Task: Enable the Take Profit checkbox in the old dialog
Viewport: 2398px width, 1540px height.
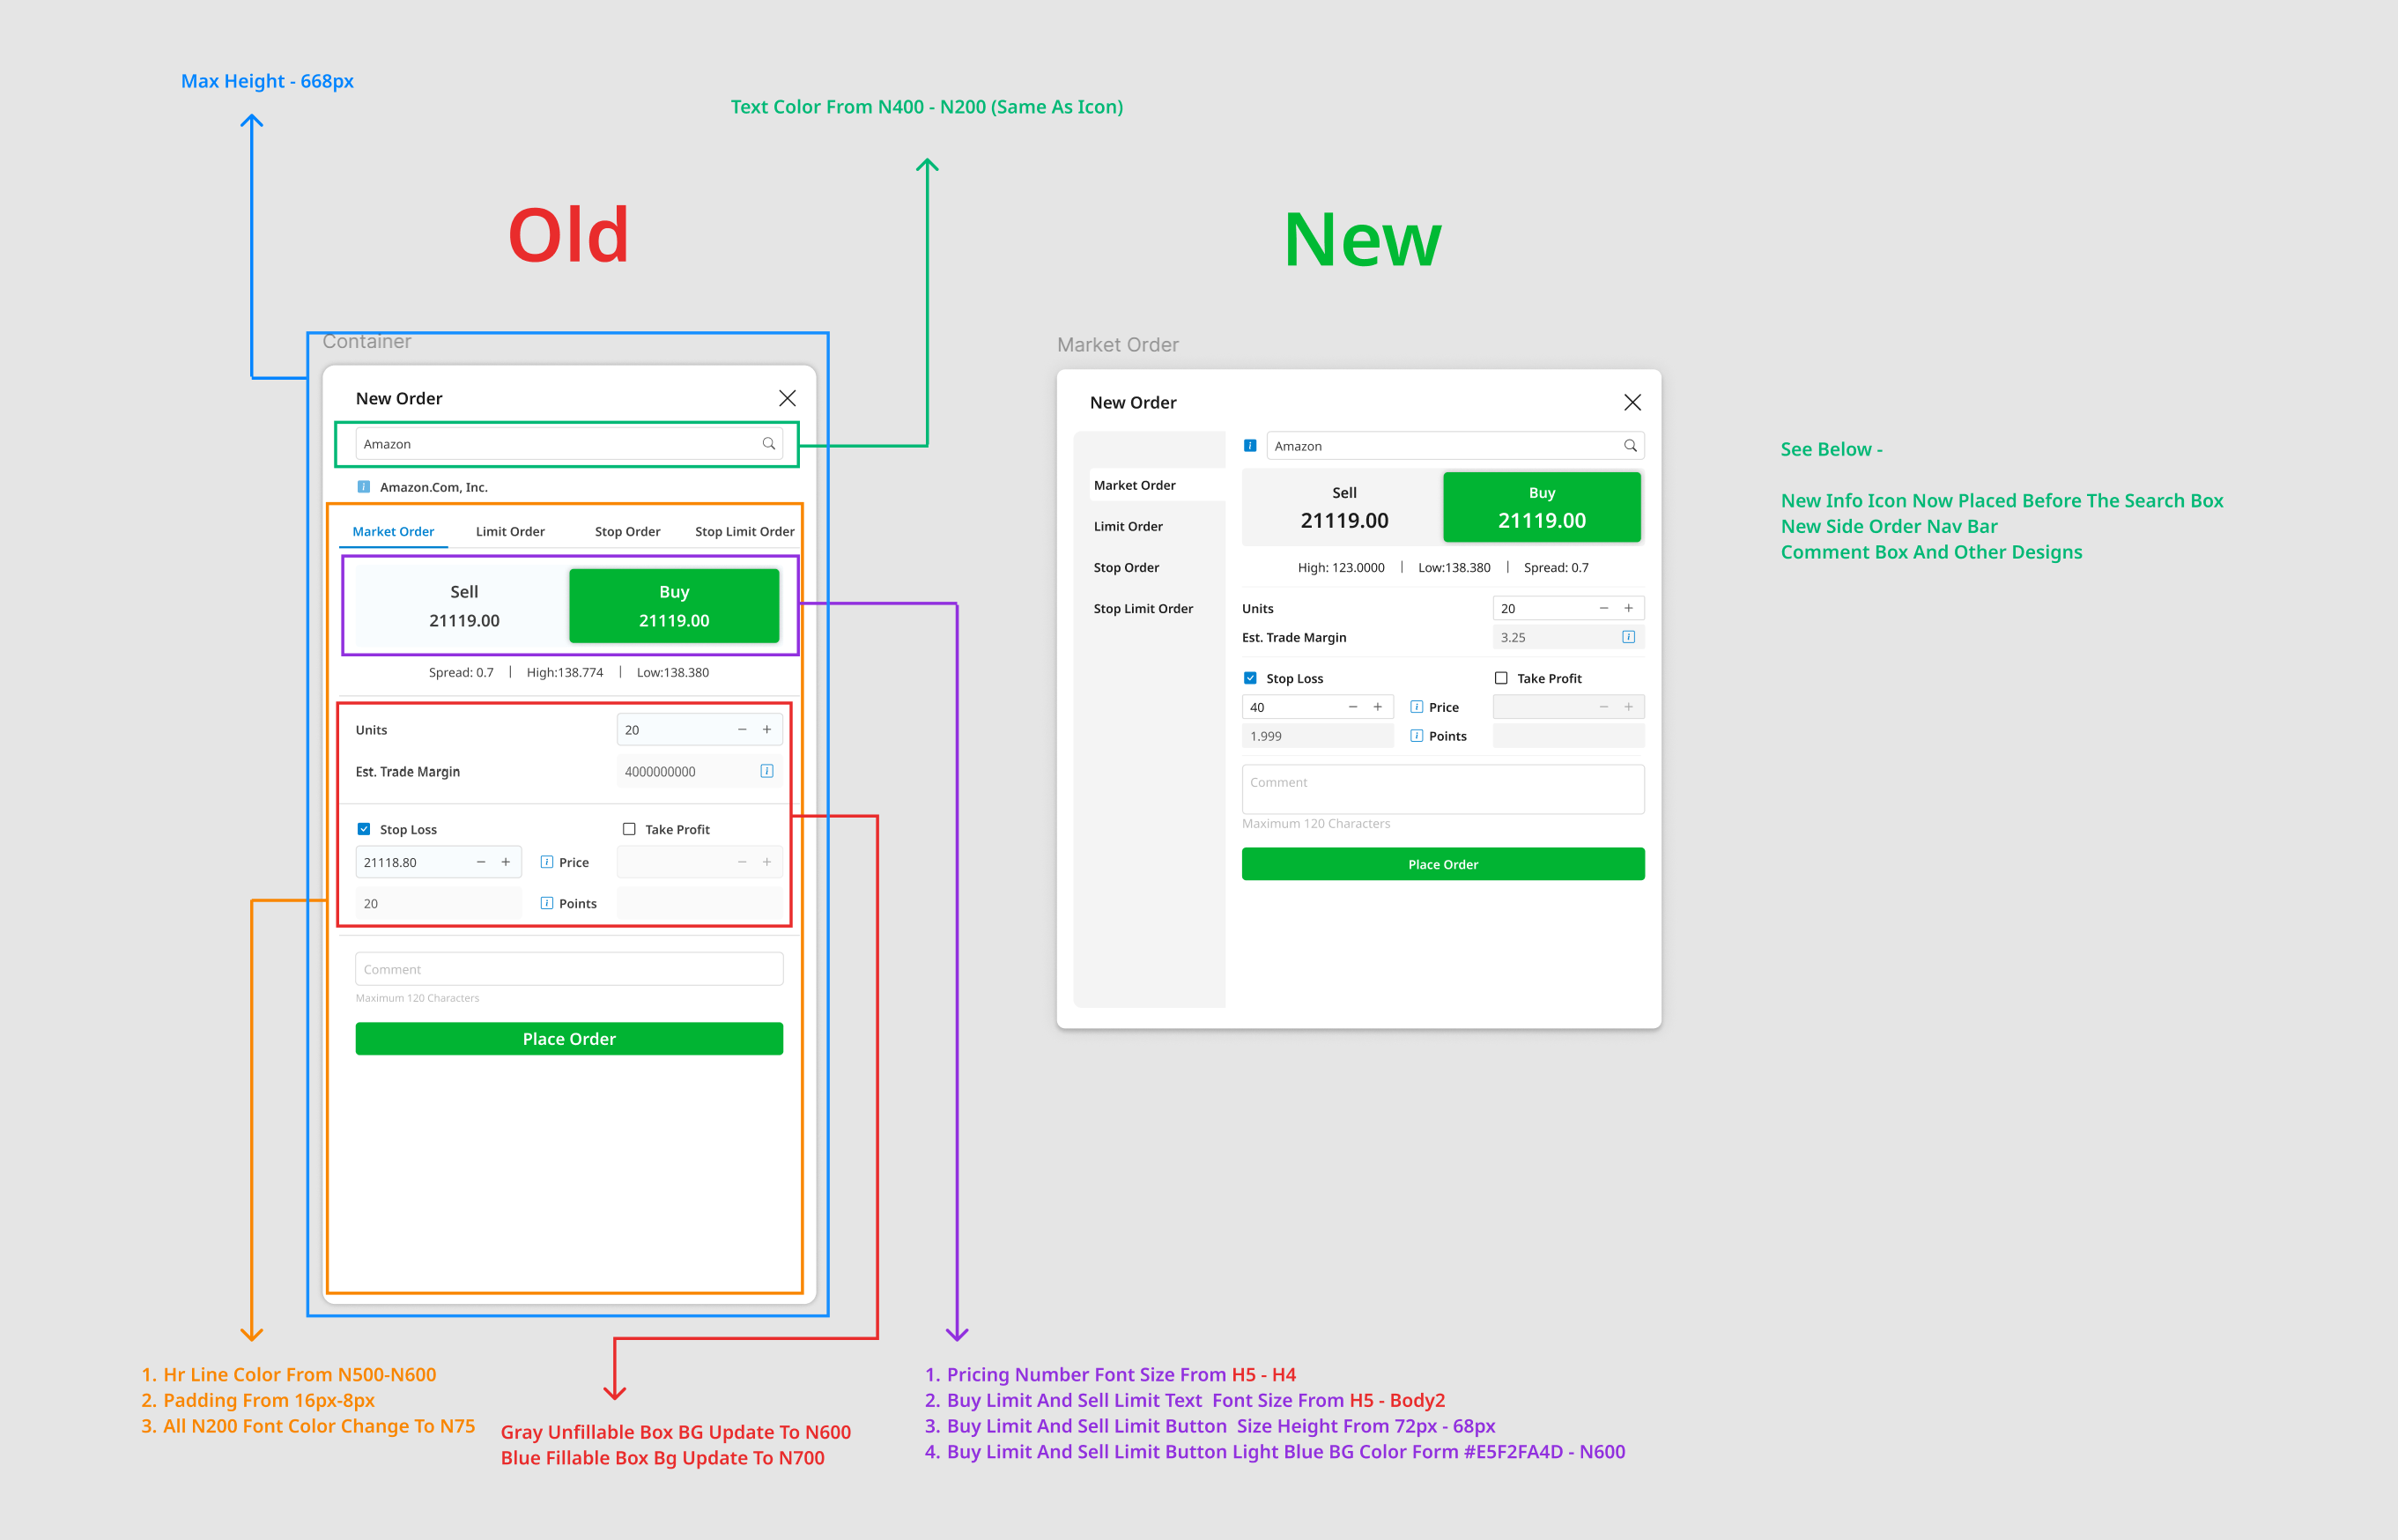Action: click(629, 828)
